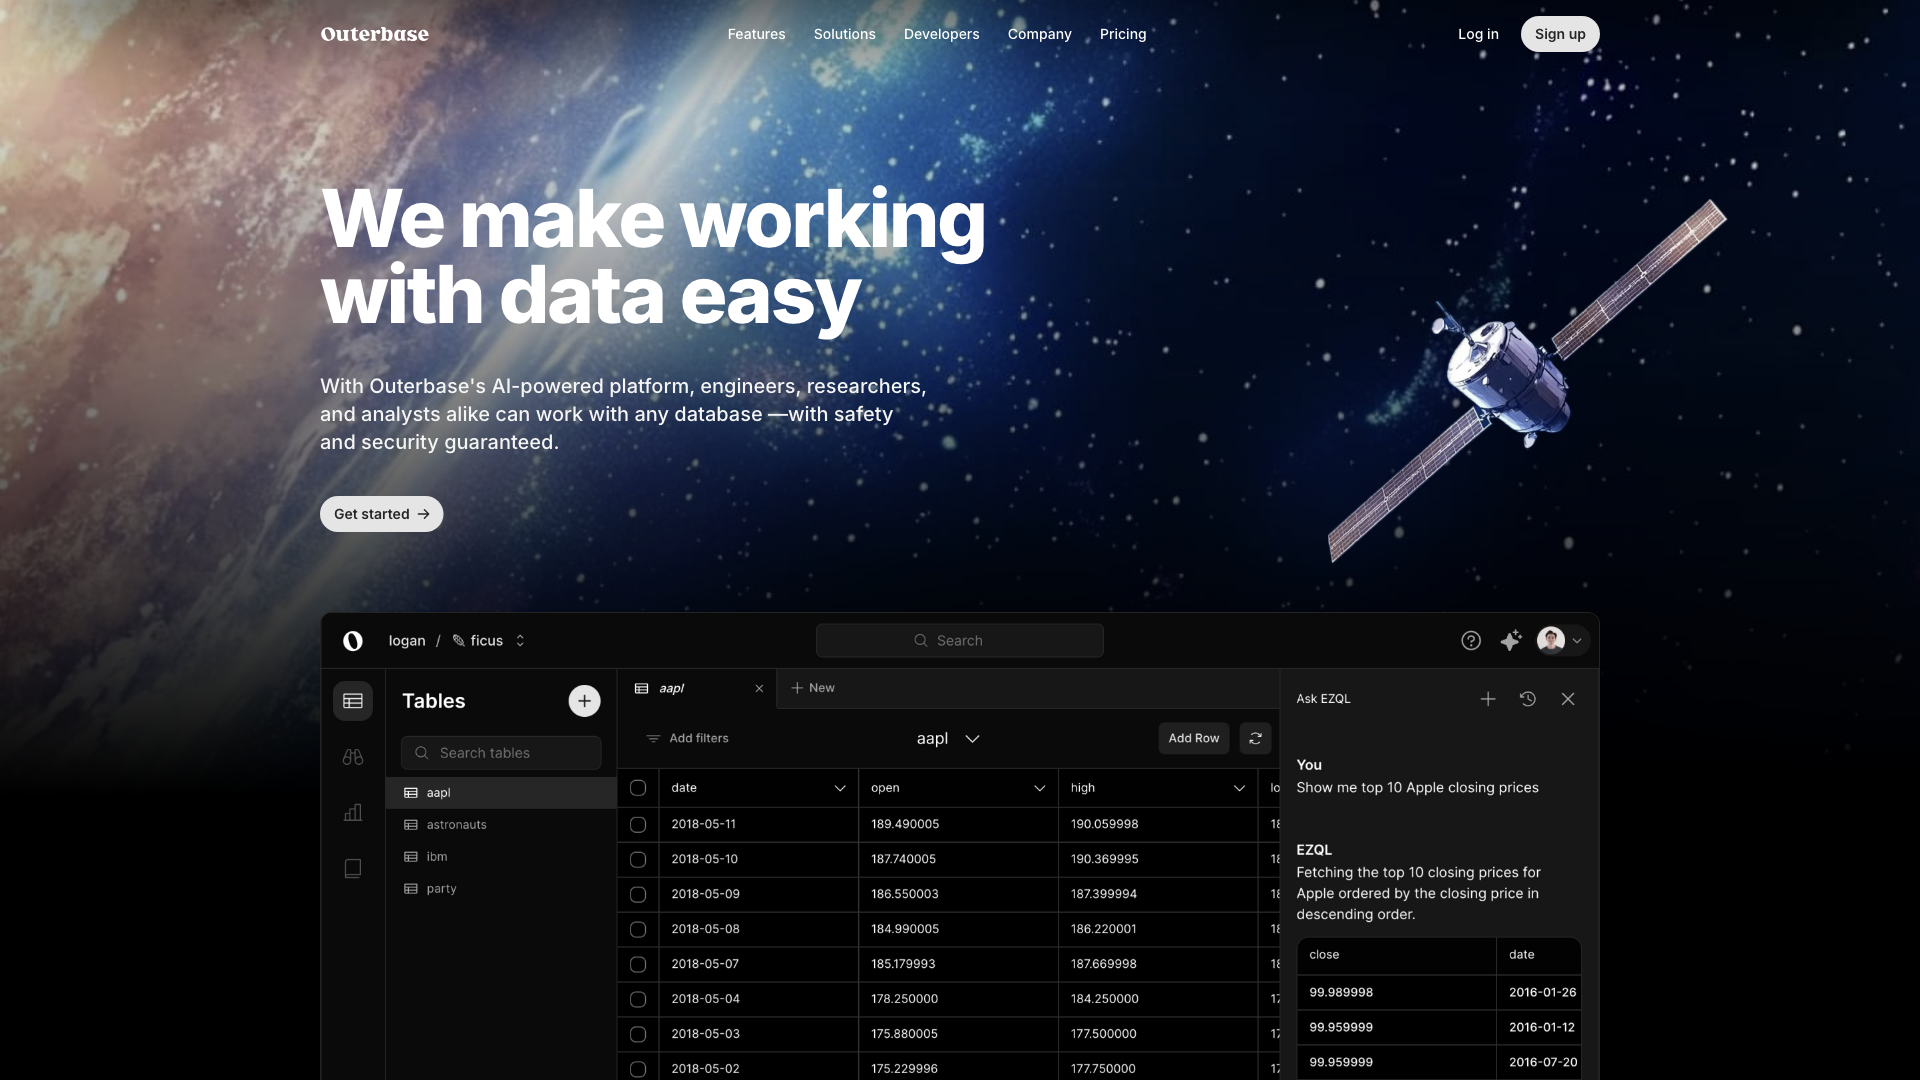This screenshot has height=1080, width=1920.
Task: Open the Pricing menu item
Action: point(1123,33)
